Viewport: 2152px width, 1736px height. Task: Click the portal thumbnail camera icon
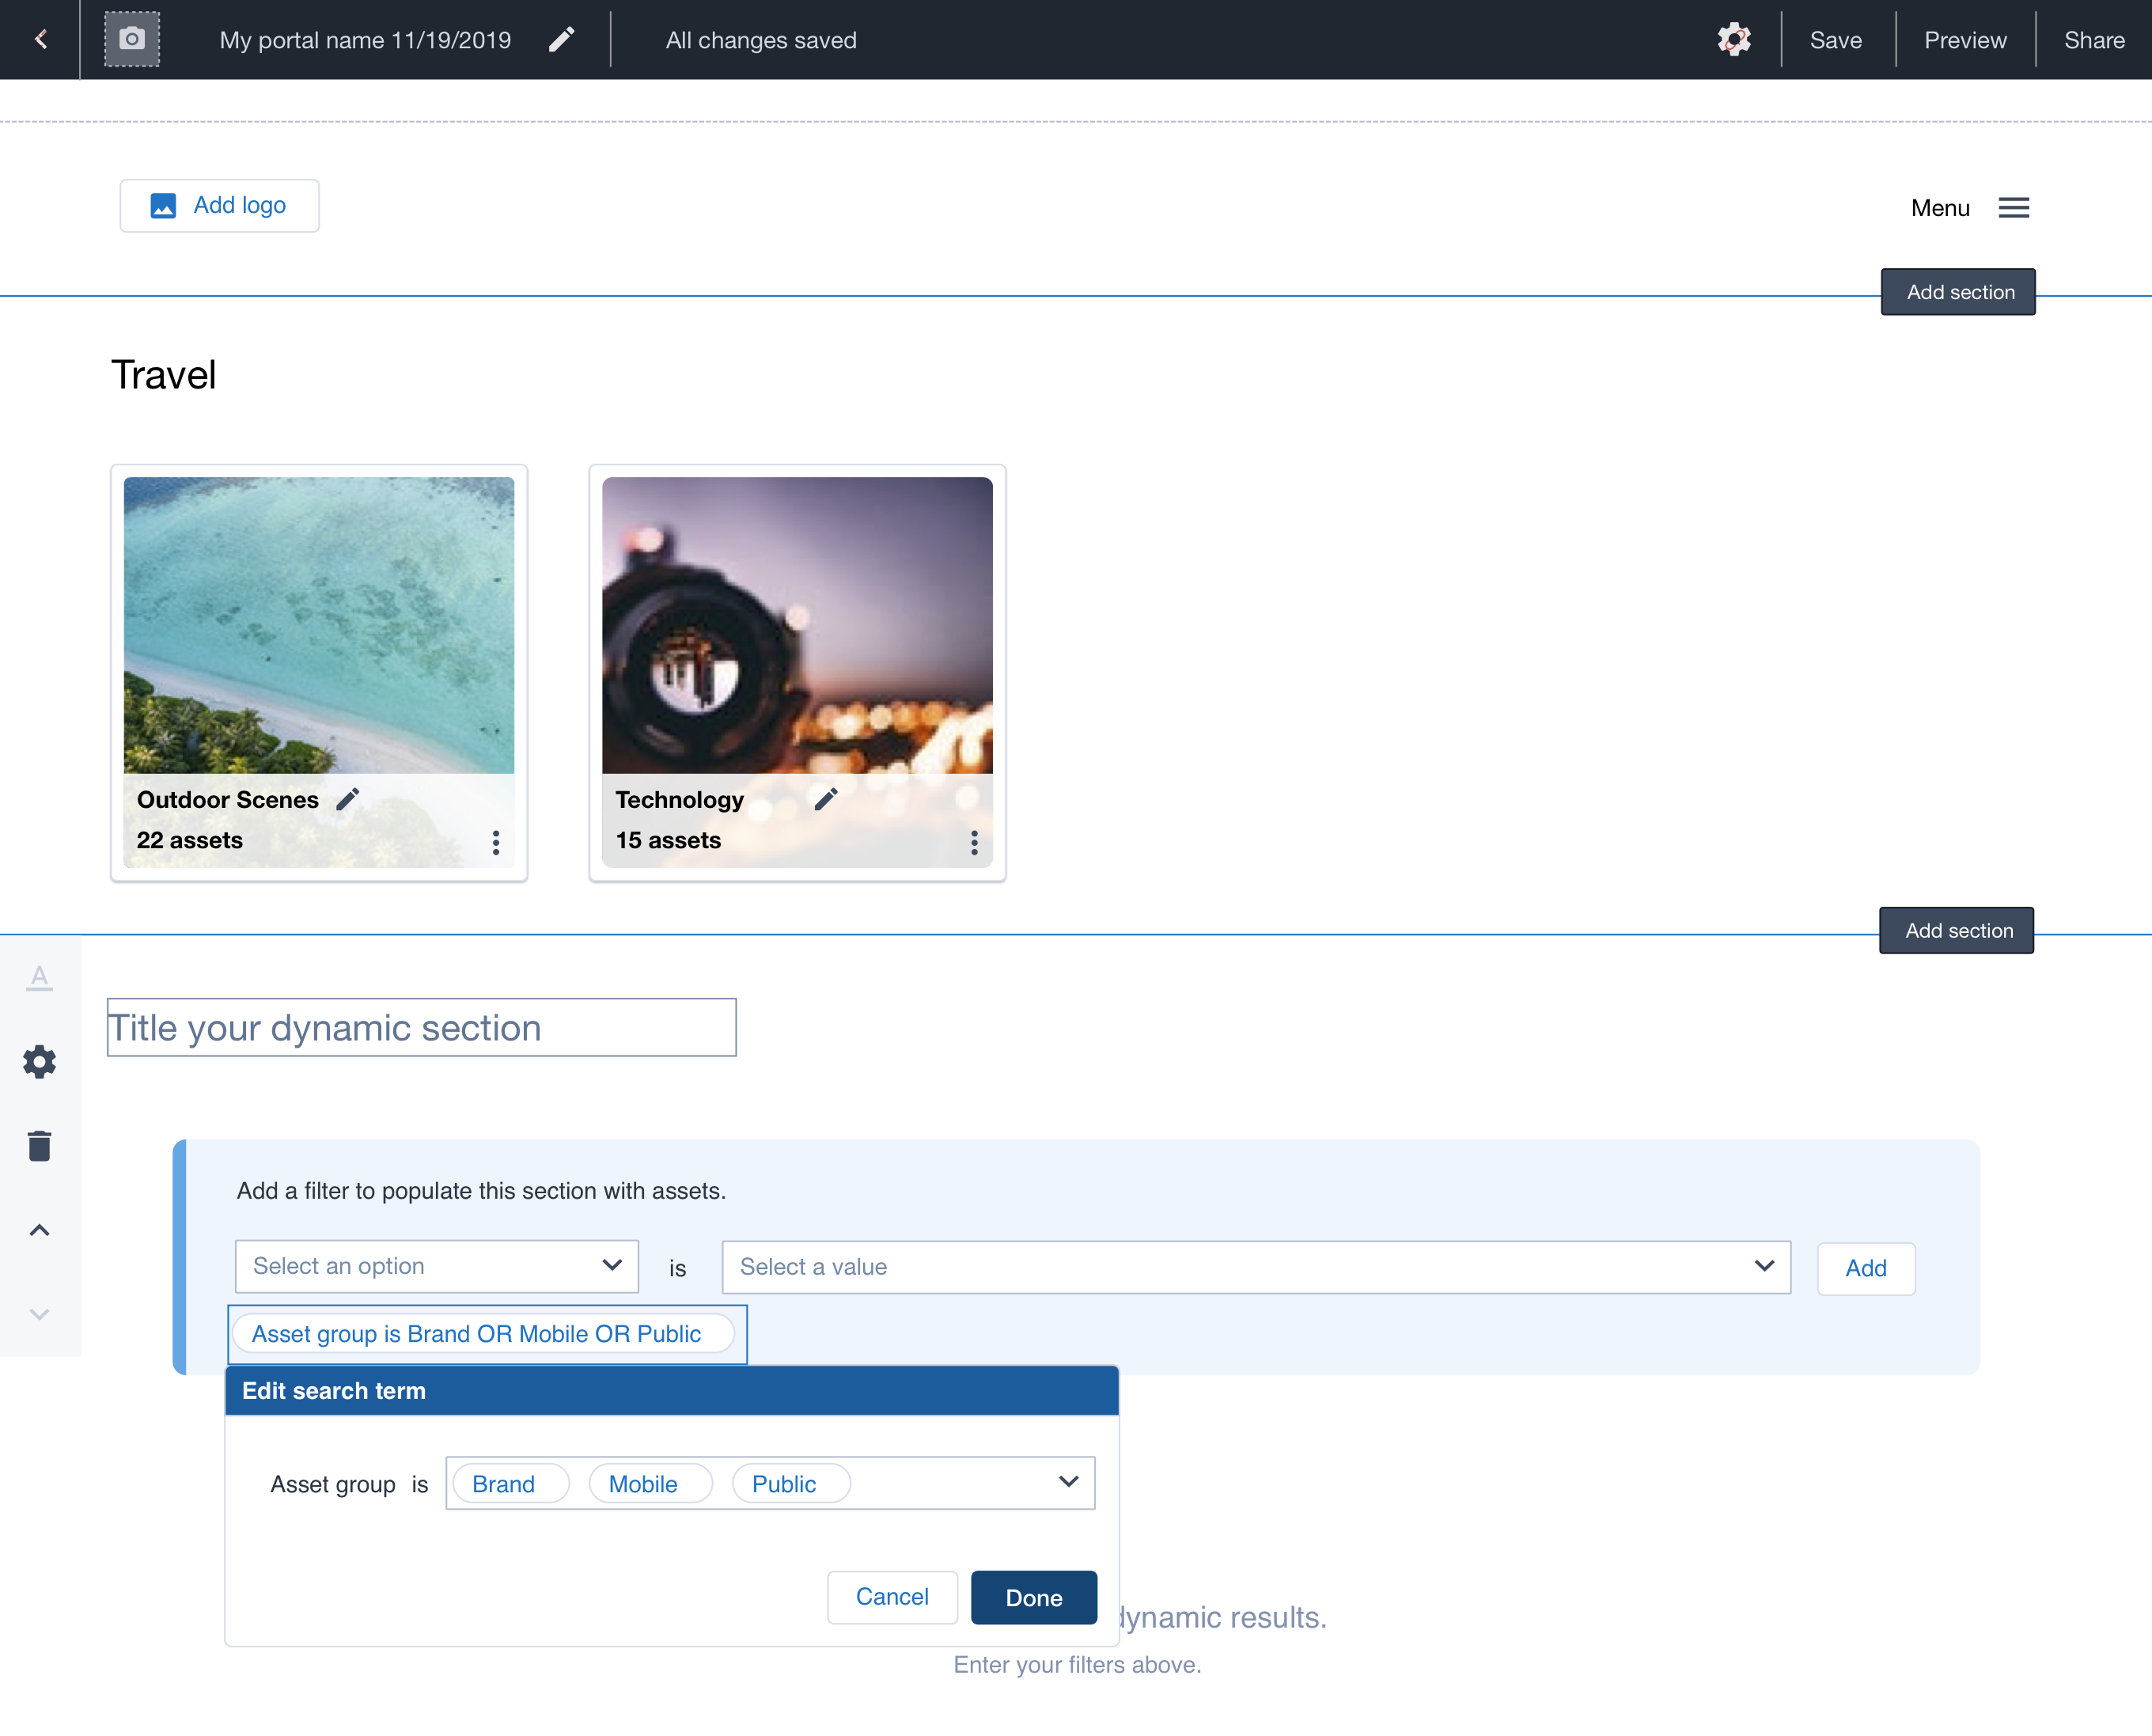(x=132, y=40)
